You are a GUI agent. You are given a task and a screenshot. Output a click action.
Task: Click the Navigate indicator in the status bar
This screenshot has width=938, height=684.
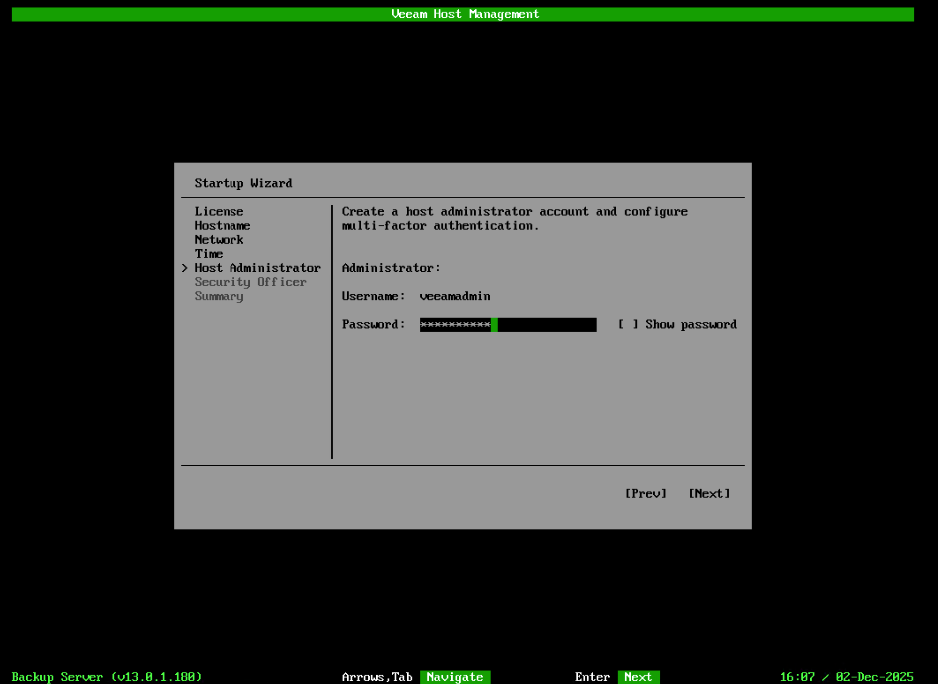pyautogui.click(x=455, y=676)
